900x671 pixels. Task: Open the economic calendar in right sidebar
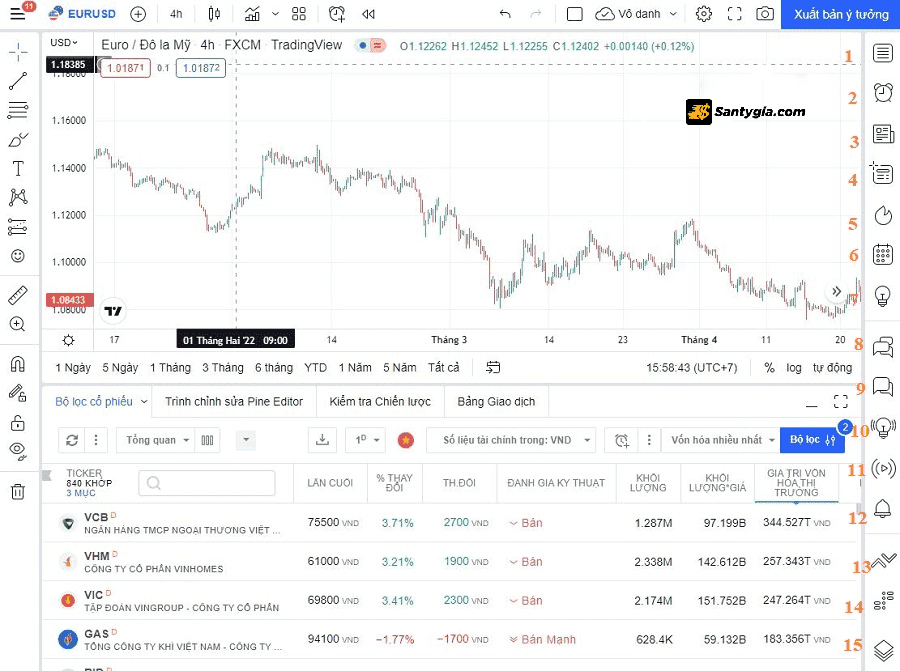(x=883, y=254)
